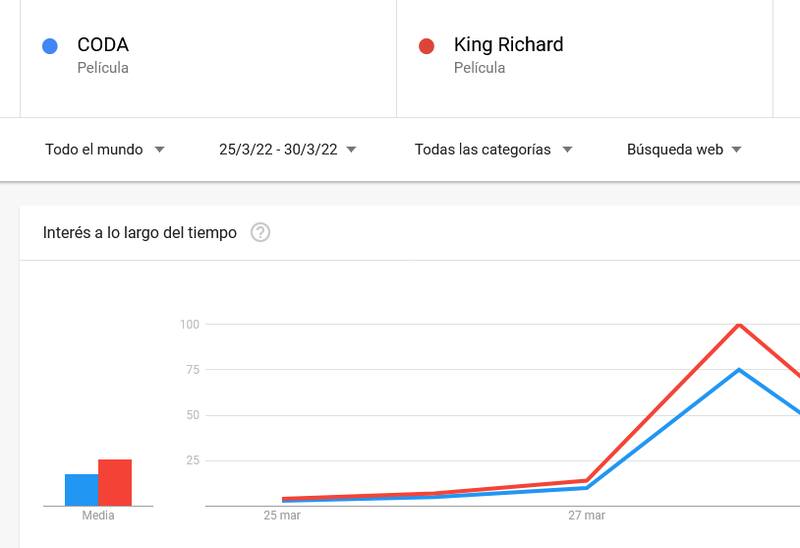
Task: Click the "25 mar" axis label
Action: (x=282, y=516)
